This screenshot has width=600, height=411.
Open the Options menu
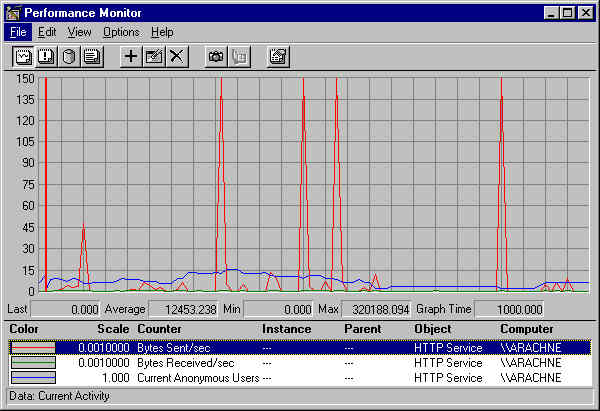click(x=121, y=32)
